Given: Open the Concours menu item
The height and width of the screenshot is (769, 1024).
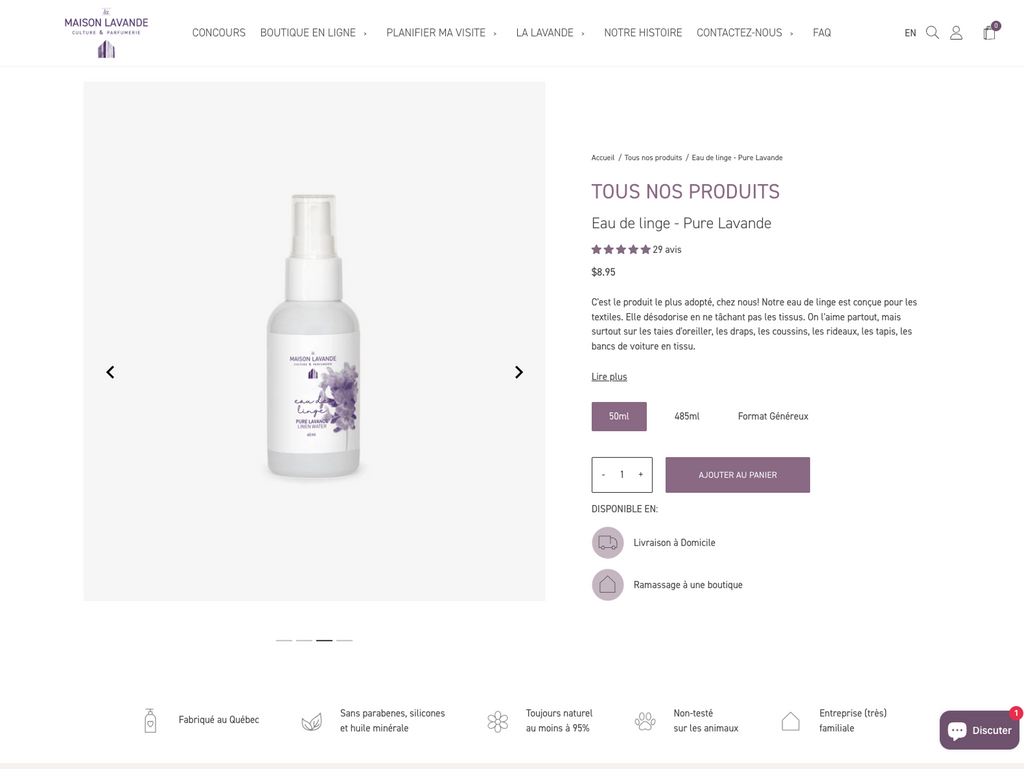Looking at the screenshot, I should tap(219, 33).
